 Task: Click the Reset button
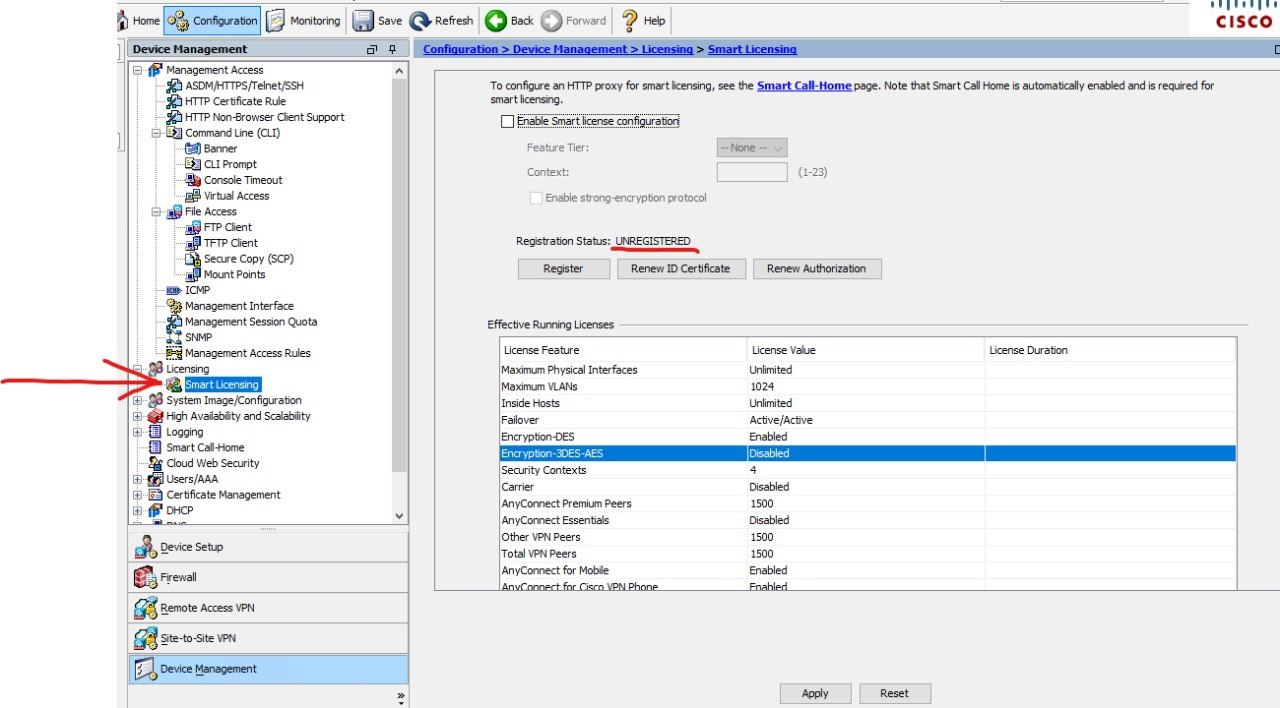tap(894, 693)
